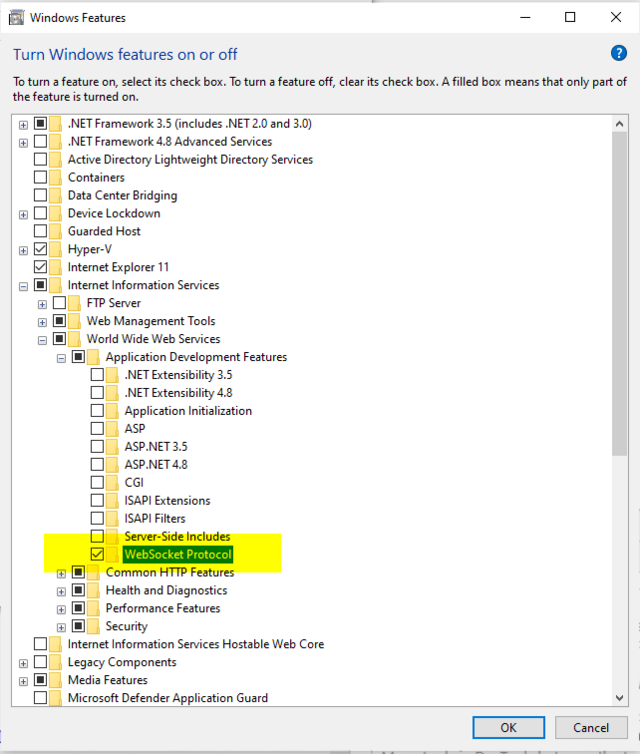The image size is (640, 754).
Task: Expand the FTP Server node
Action: coord(42,304)
